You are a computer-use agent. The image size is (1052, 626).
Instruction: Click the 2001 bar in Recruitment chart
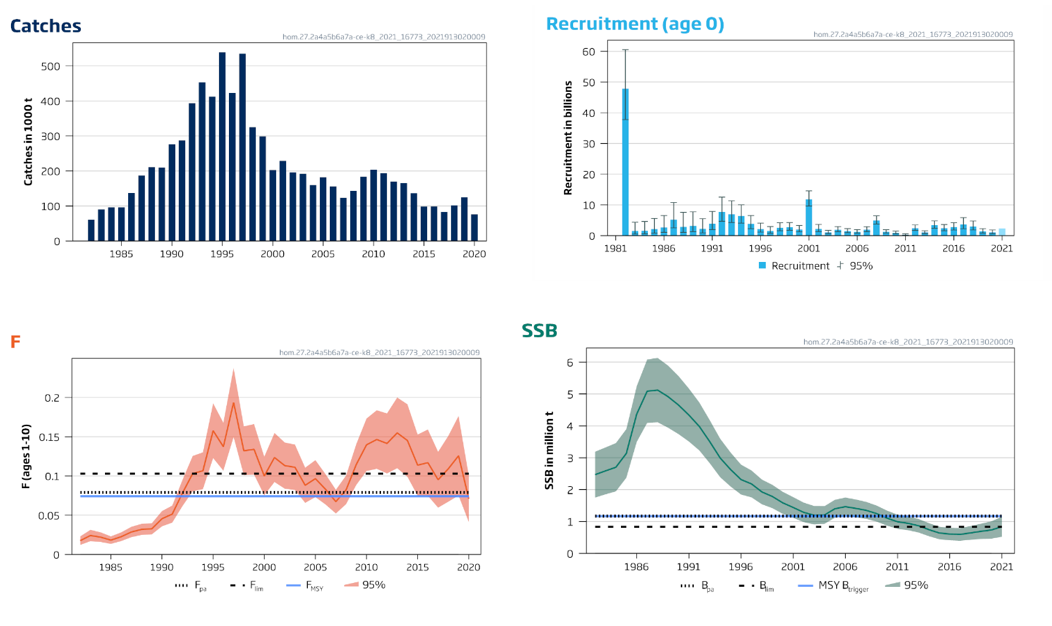tap(808, 217)
